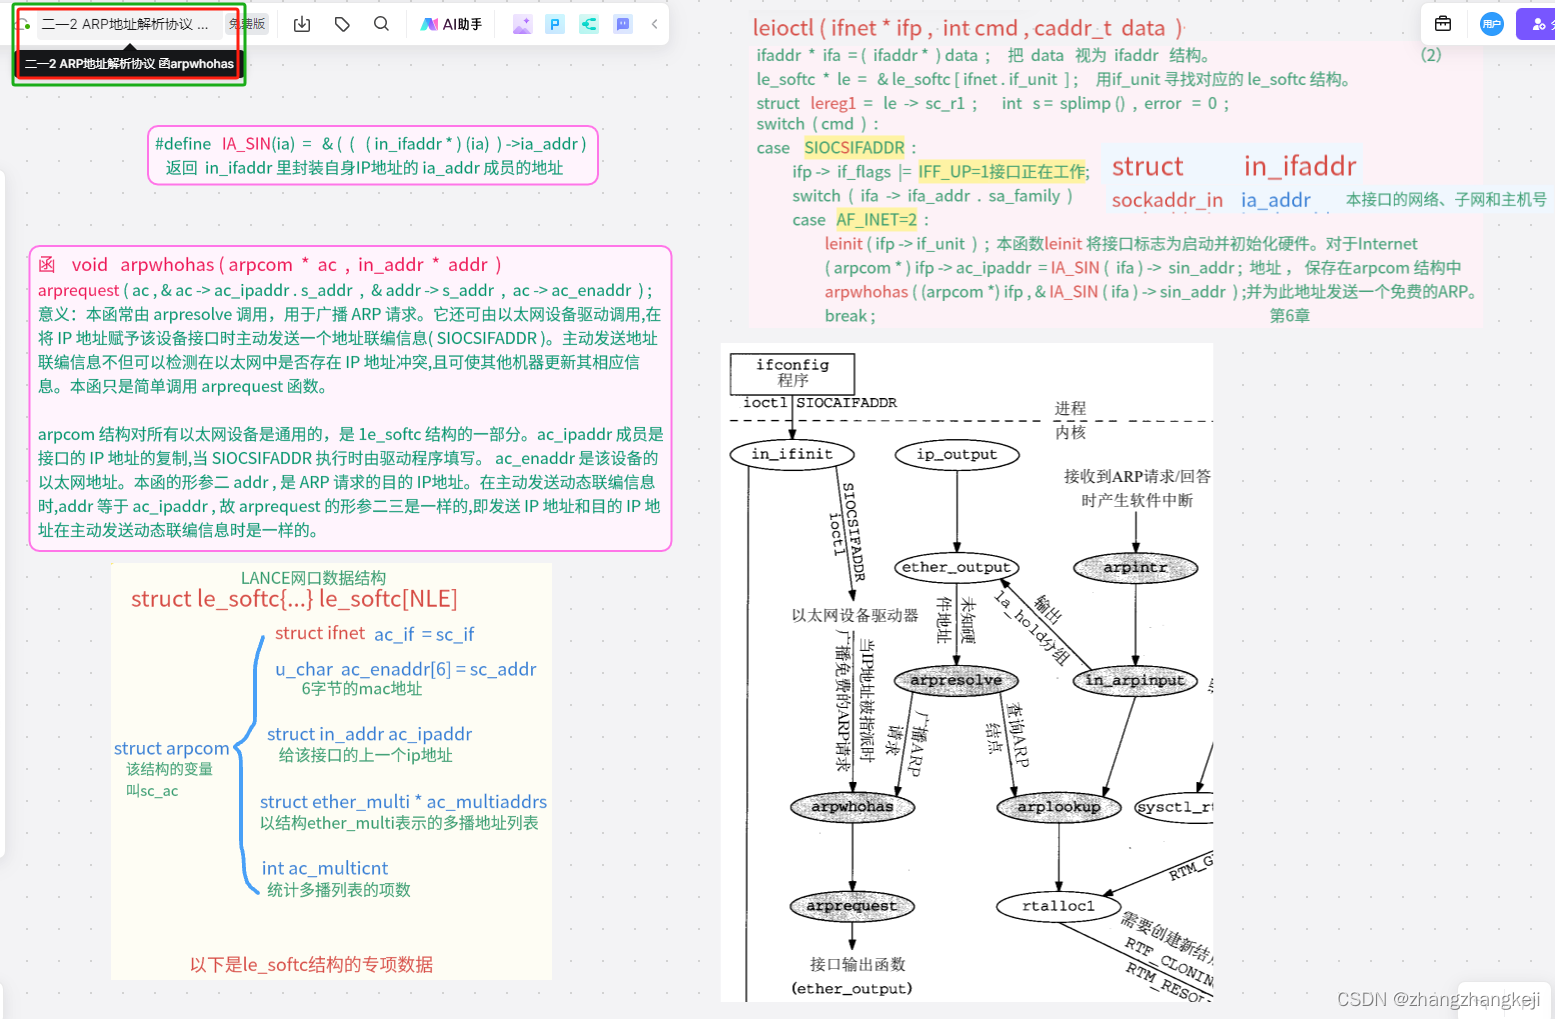Click the blue 用户 avatar
The height and width of the screenshot is (1019, 1555).
[x=1491, y=23]
